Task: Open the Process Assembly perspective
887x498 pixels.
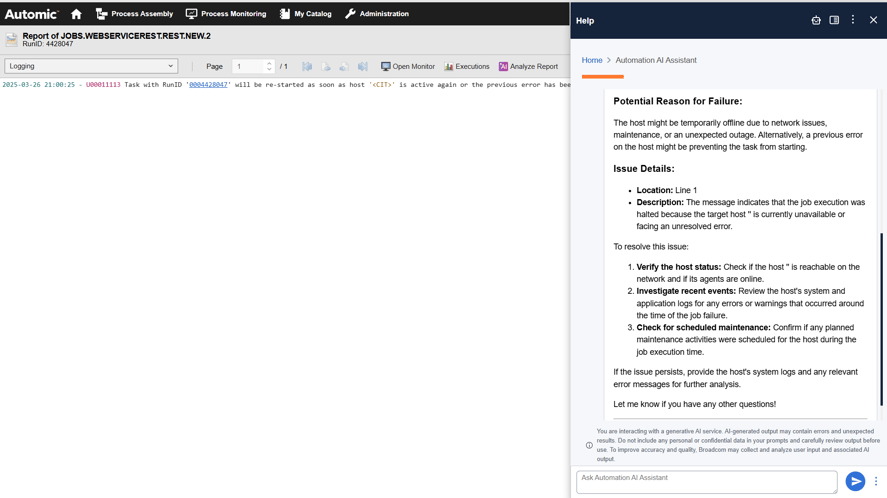Action: coord(134,14)
